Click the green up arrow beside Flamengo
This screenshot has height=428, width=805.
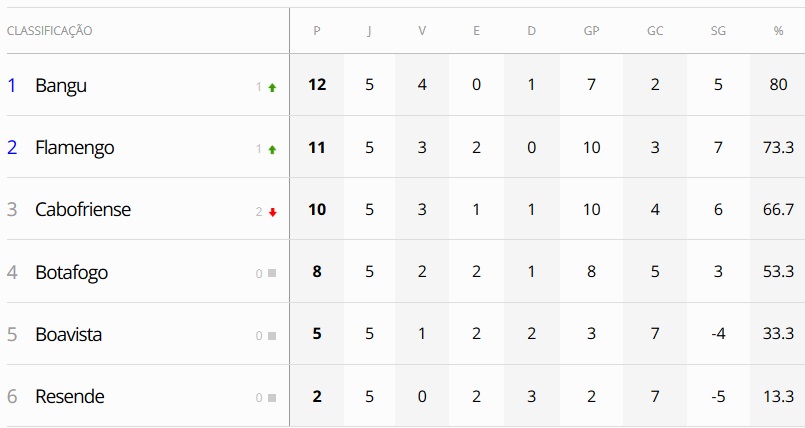272,149
